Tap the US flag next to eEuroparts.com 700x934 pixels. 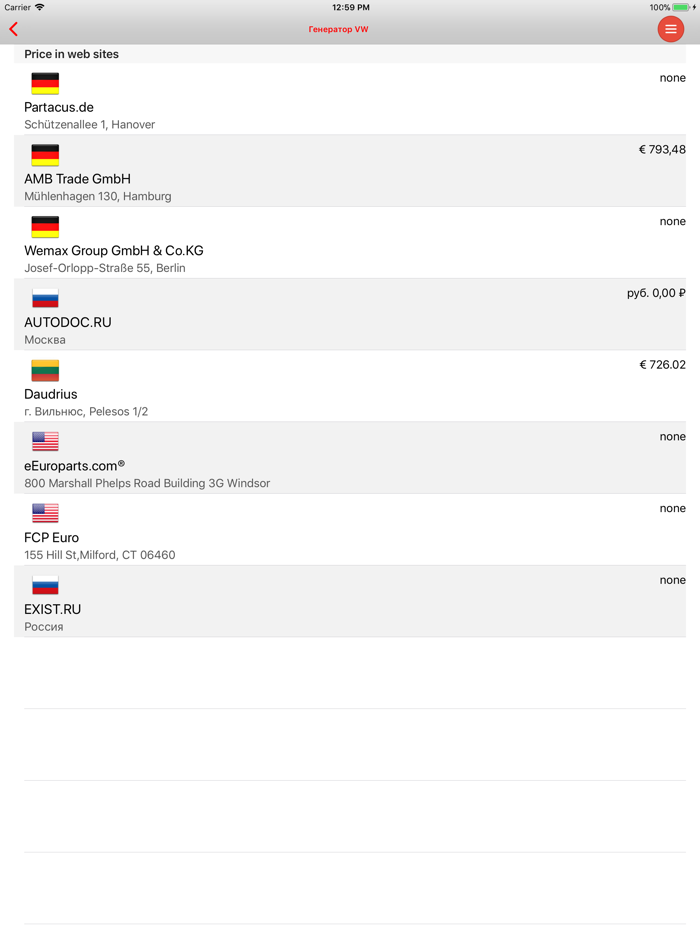point(44,440)
